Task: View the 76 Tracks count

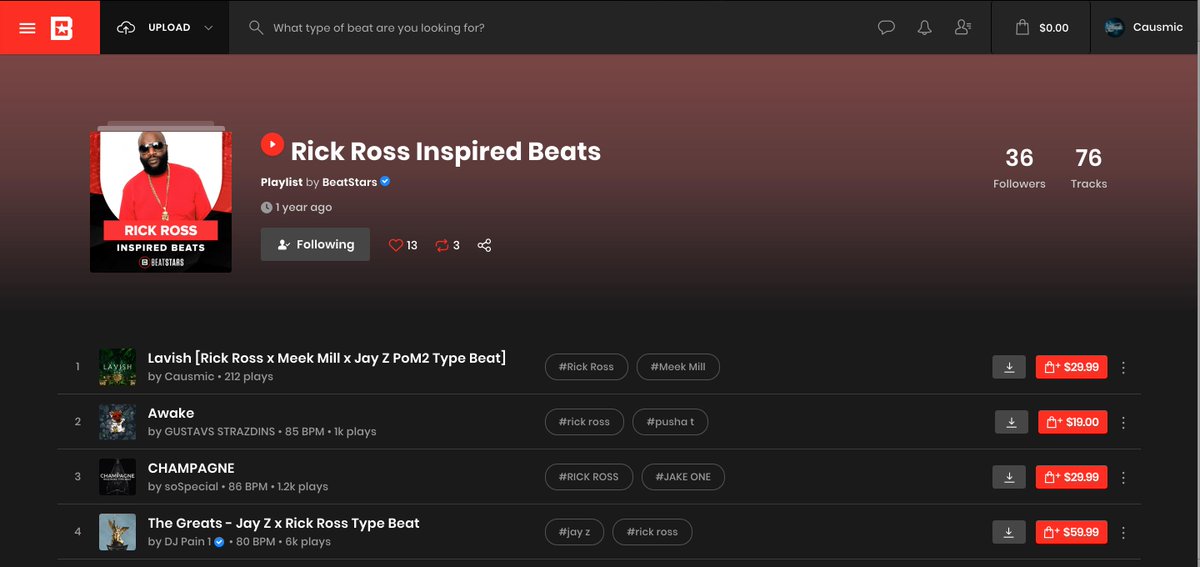Action: [1089, 168]
